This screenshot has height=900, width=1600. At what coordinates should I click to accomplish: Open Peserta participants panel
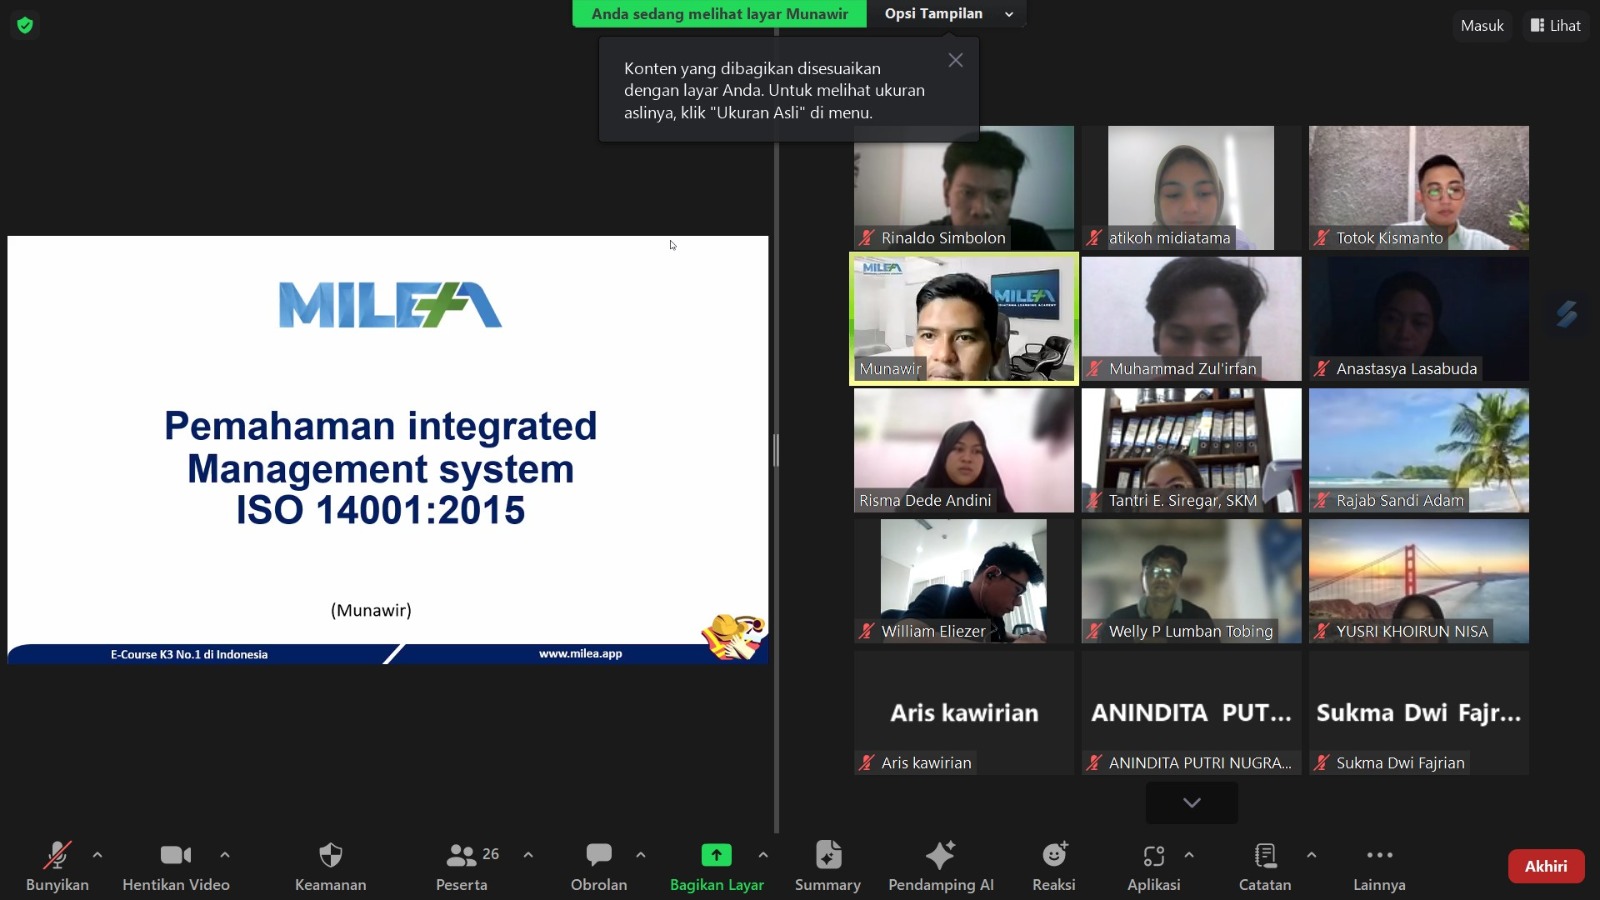coord(462,866)
